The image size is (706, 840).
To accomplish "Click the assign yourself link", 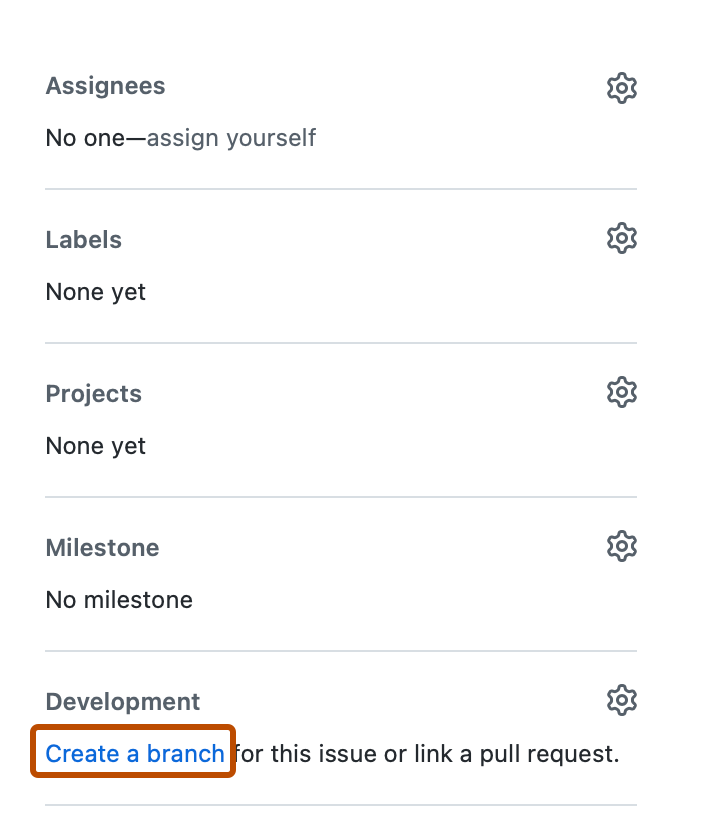I will [x=231, y=138].
